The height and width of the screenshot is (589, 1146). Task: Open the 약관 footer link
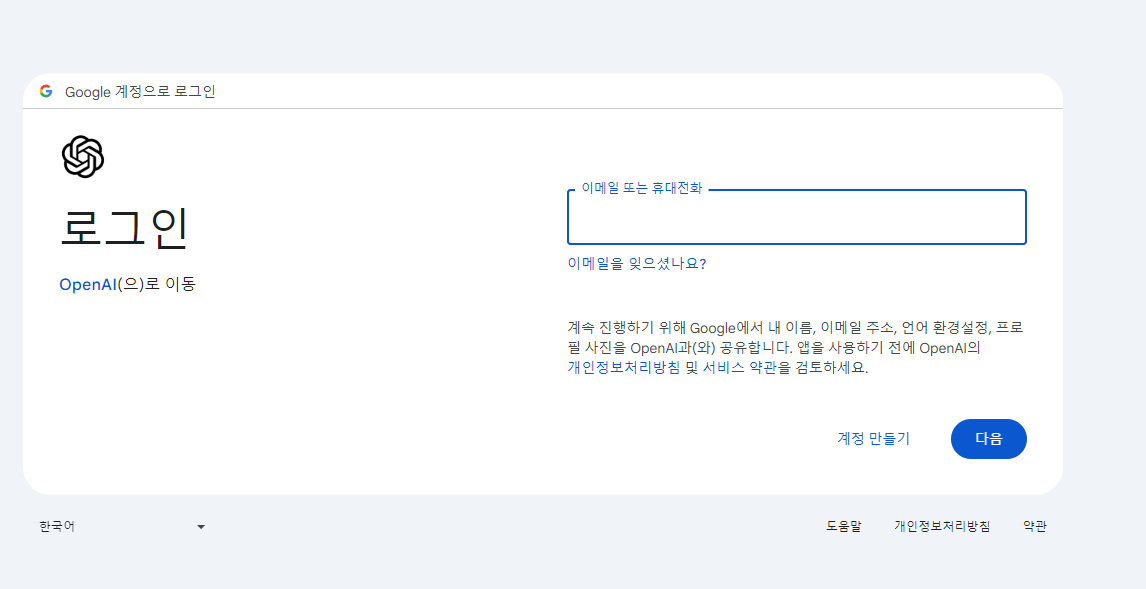pyautogui.click(x=1035, y=526)
